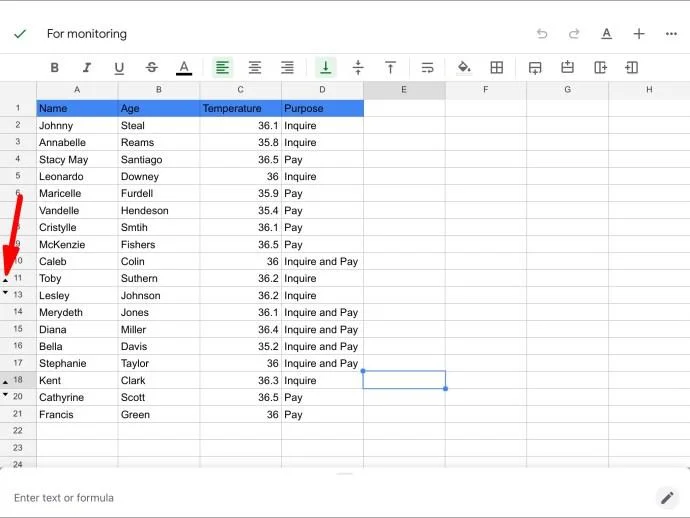Select the temperature 35.2 in Bella's row
The height and width of the screenshot is (518, 690).
coord(241,346)
